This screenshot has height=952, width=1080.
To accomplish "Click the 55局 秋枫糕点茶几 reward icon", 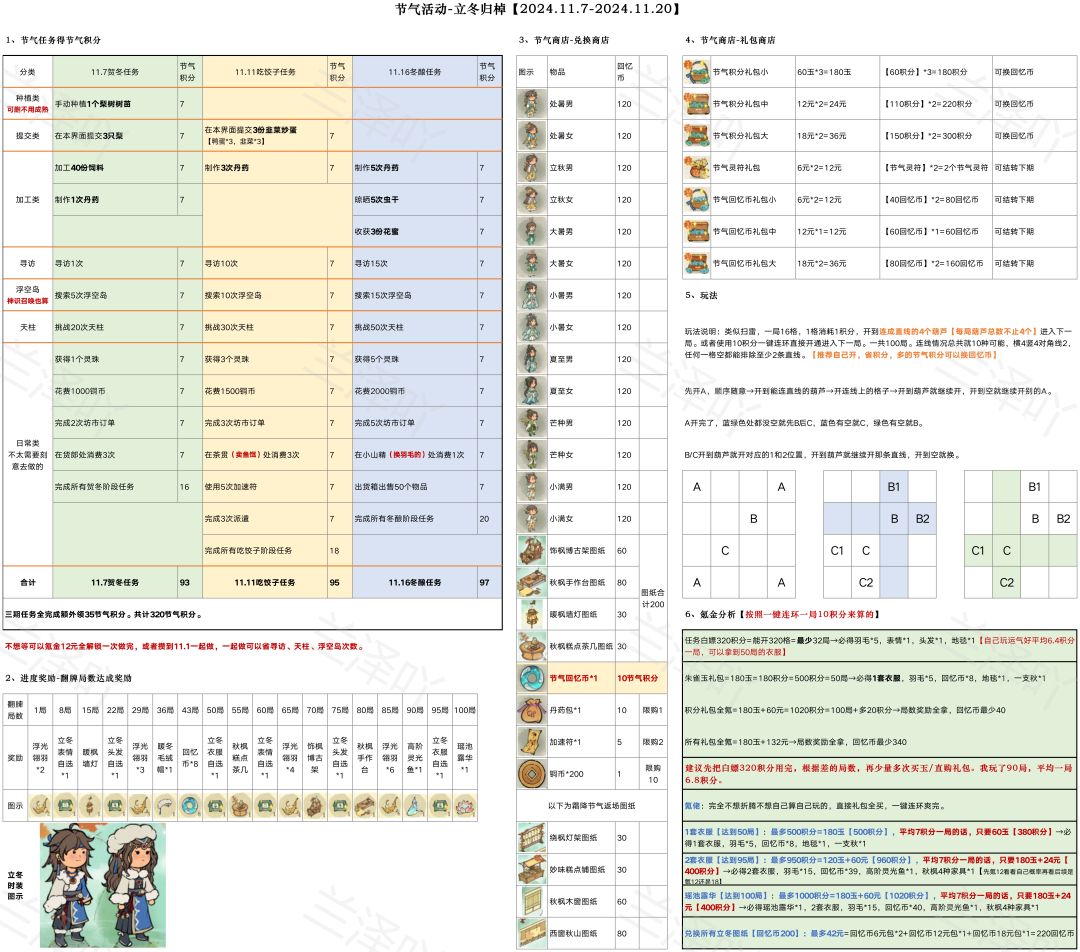I will 240,805.
